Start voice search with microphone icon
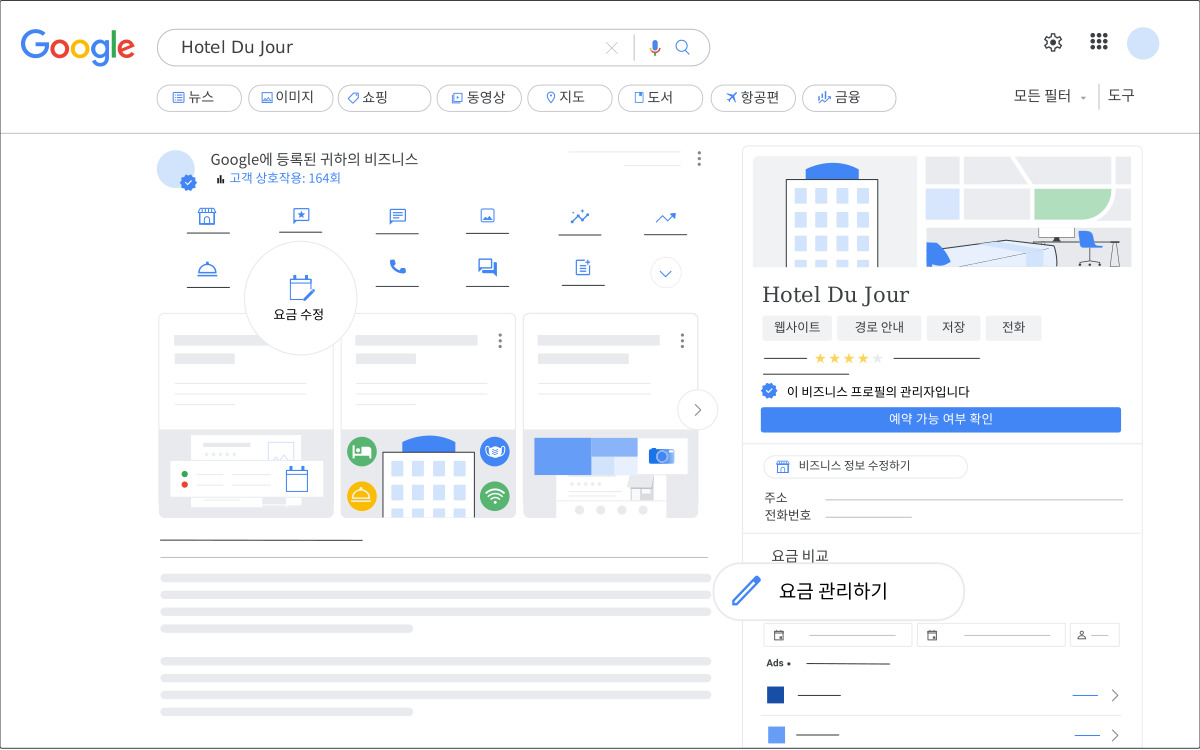 coord(655,47)
